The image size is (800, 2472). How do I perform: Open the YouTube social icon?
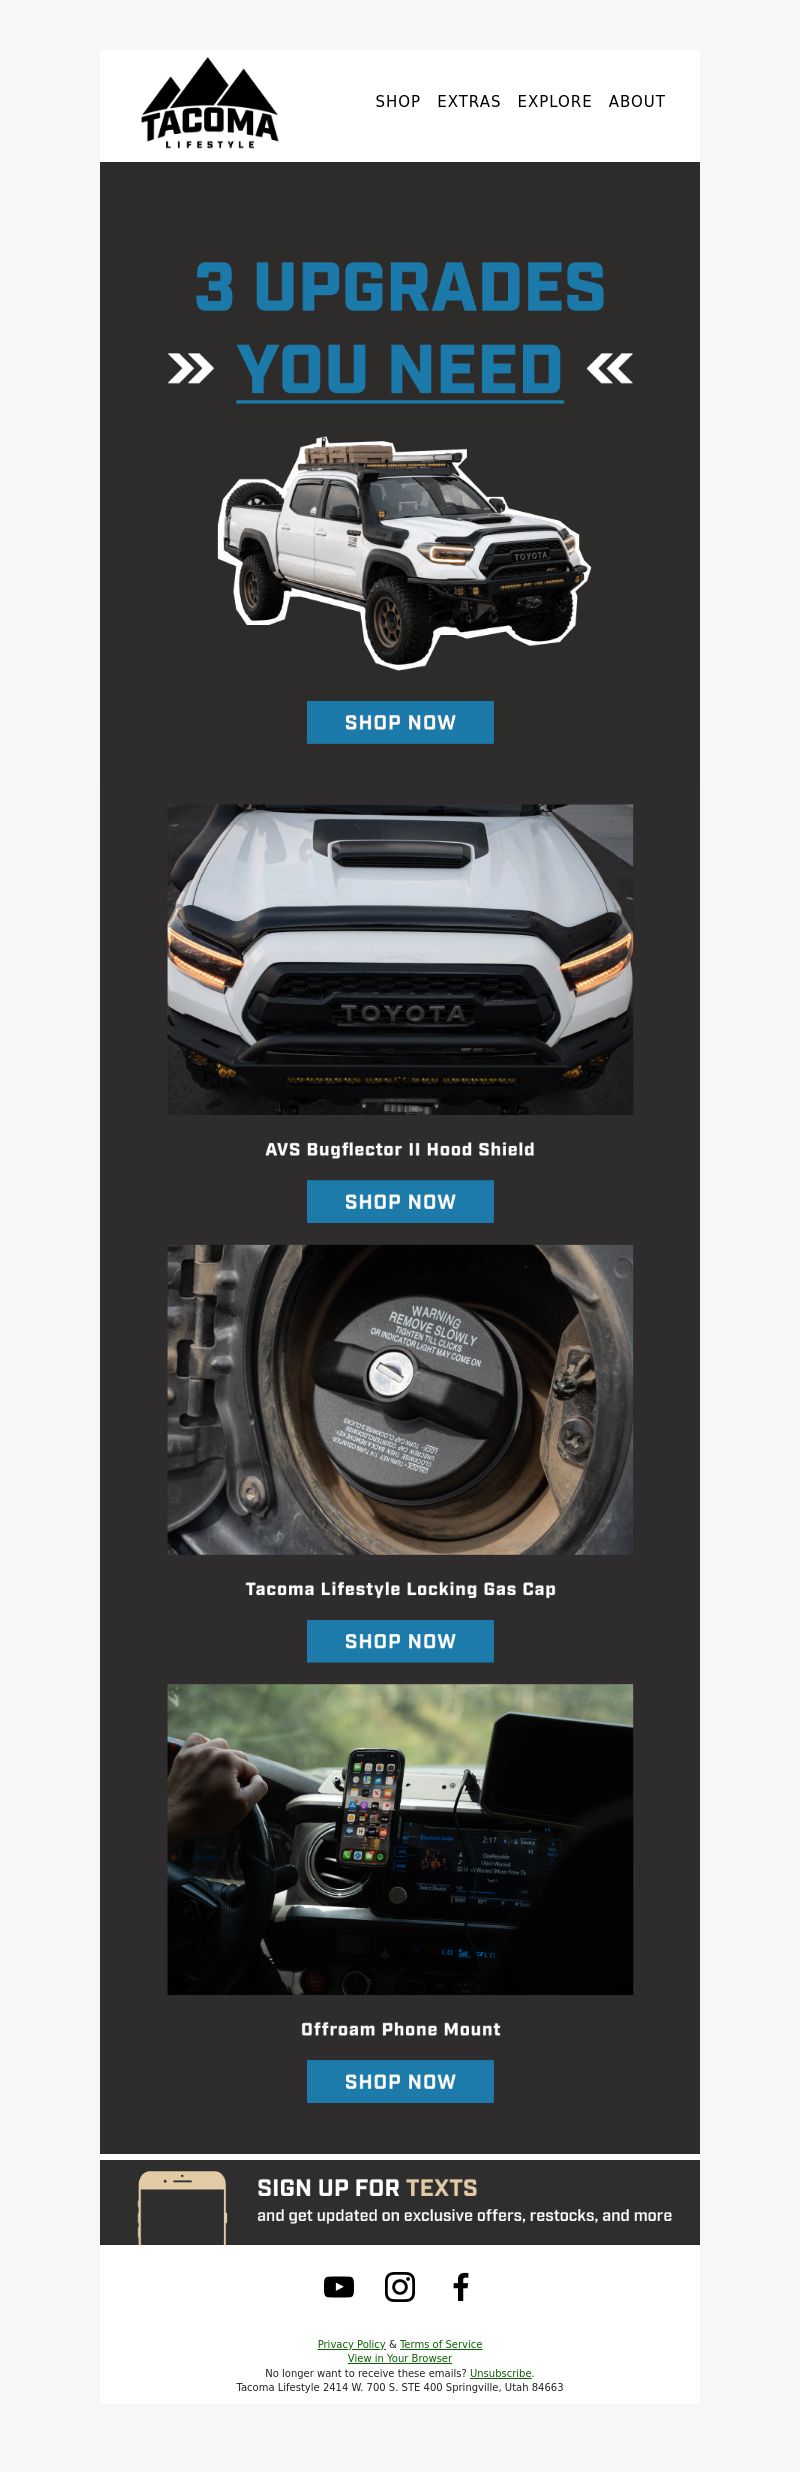click(339, 2286)
